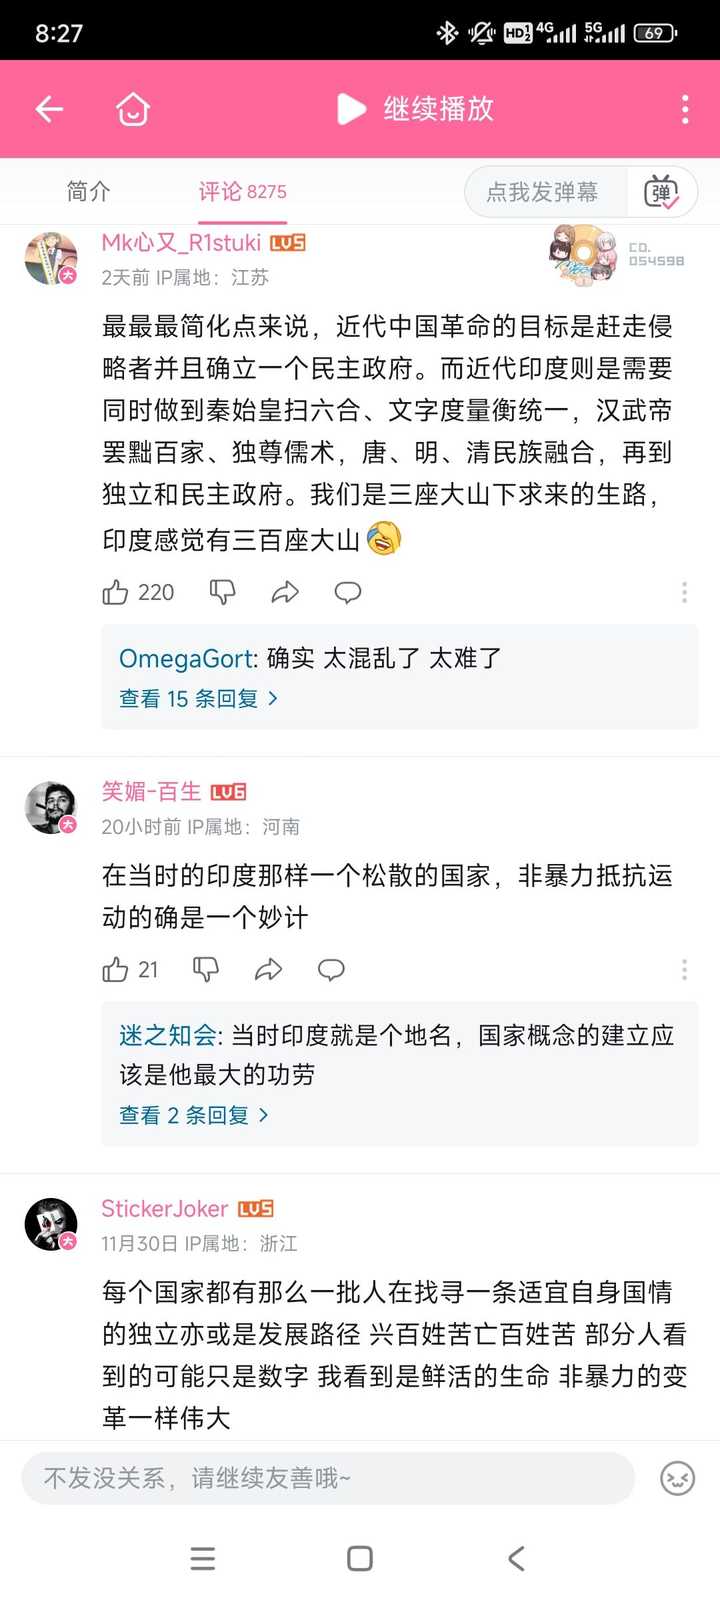Select the 评论 8275 tab
Image resolution: width=720 pixels, height=1600 pixels.
(x=242, y=191)
